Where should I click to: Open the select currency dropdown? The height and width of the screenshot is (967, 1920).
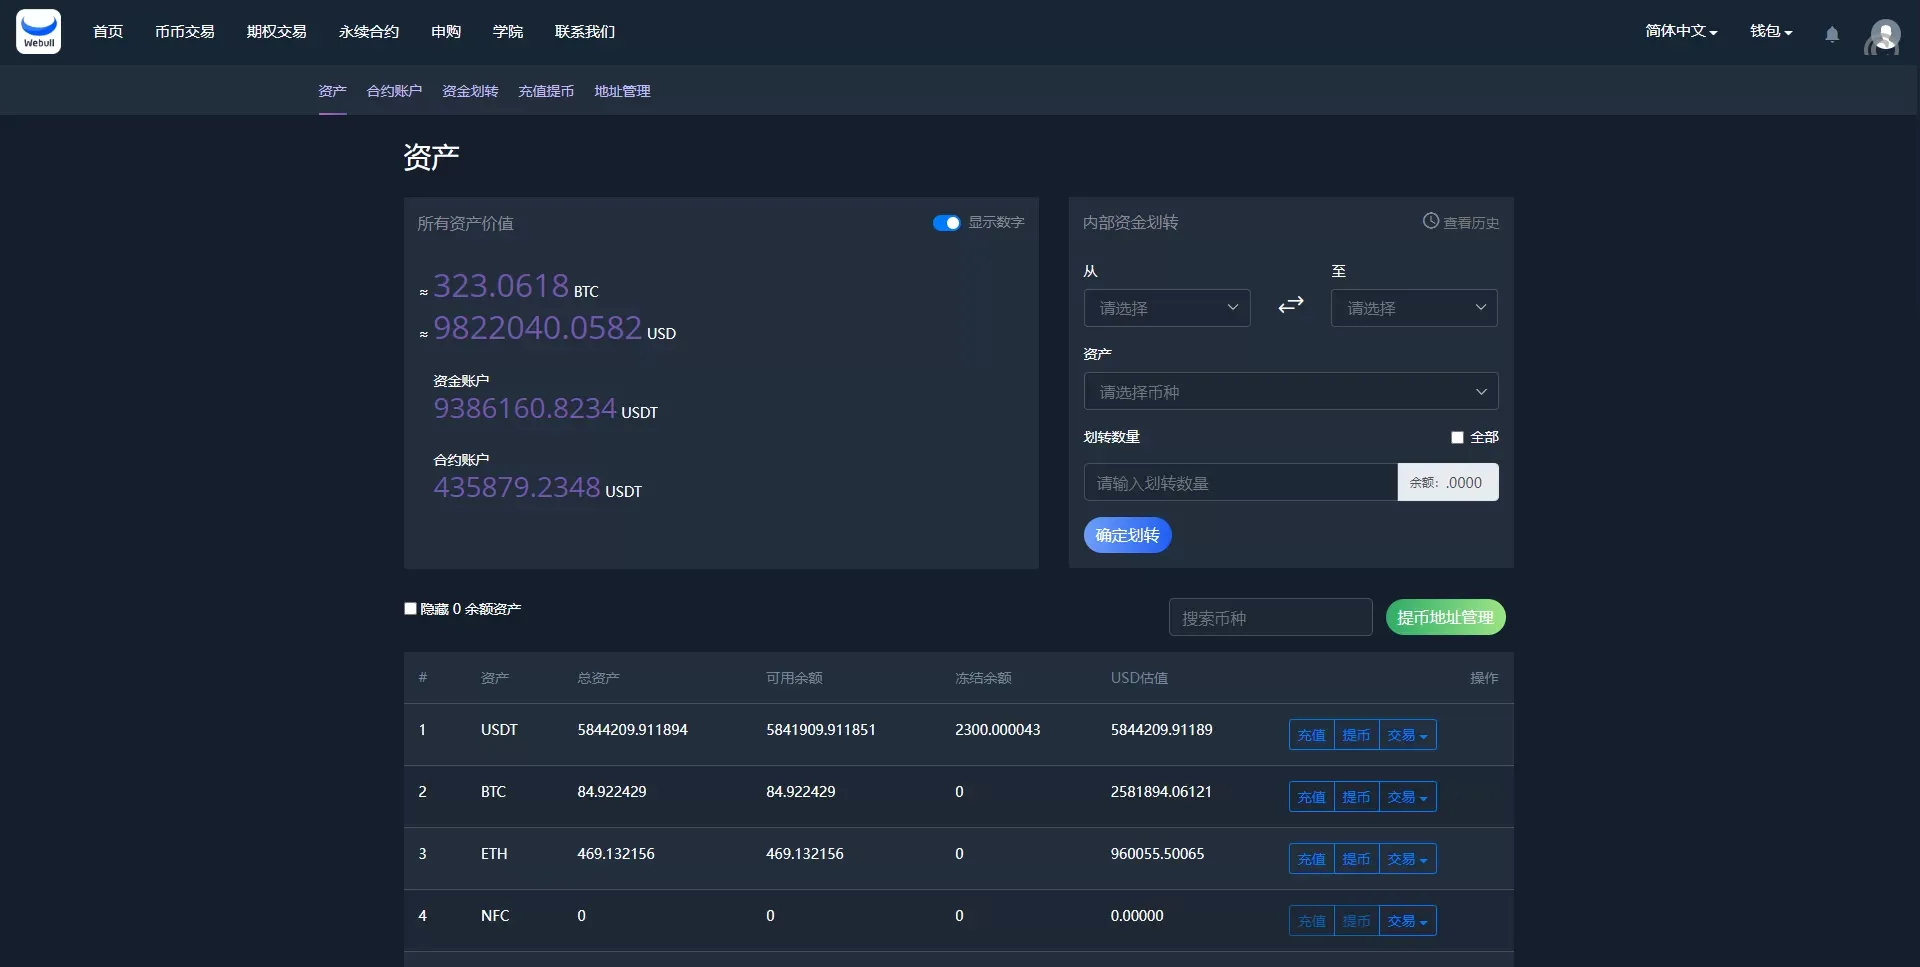click(1290, 392)
